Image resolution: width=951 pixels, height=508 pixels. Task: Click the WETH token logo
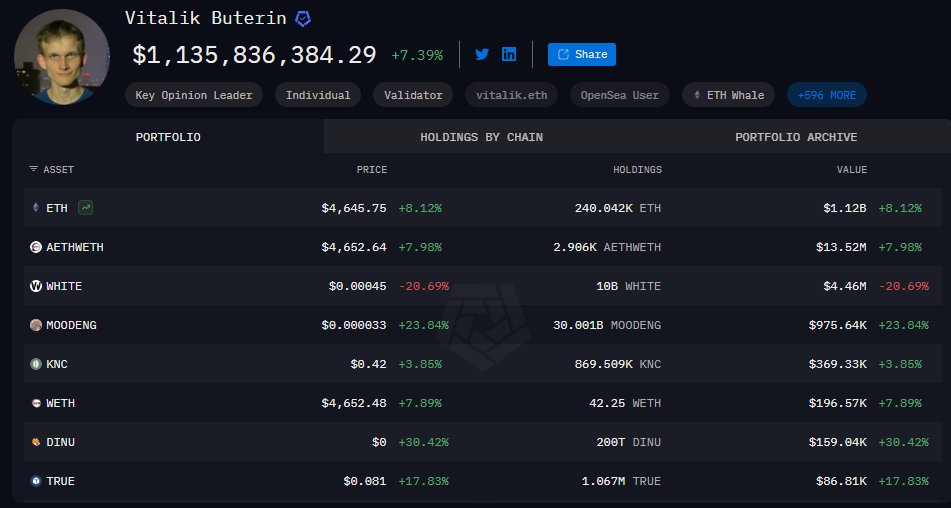tap(36, 403)
